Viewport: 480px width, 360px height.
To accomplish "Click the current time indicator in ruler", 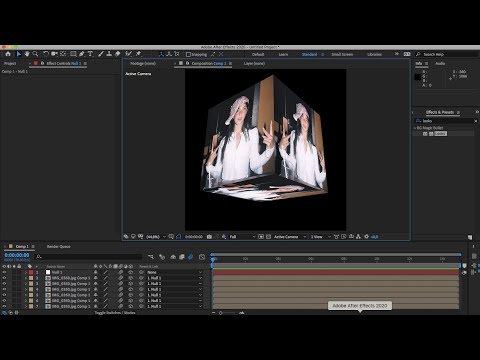I will (213, 259).
